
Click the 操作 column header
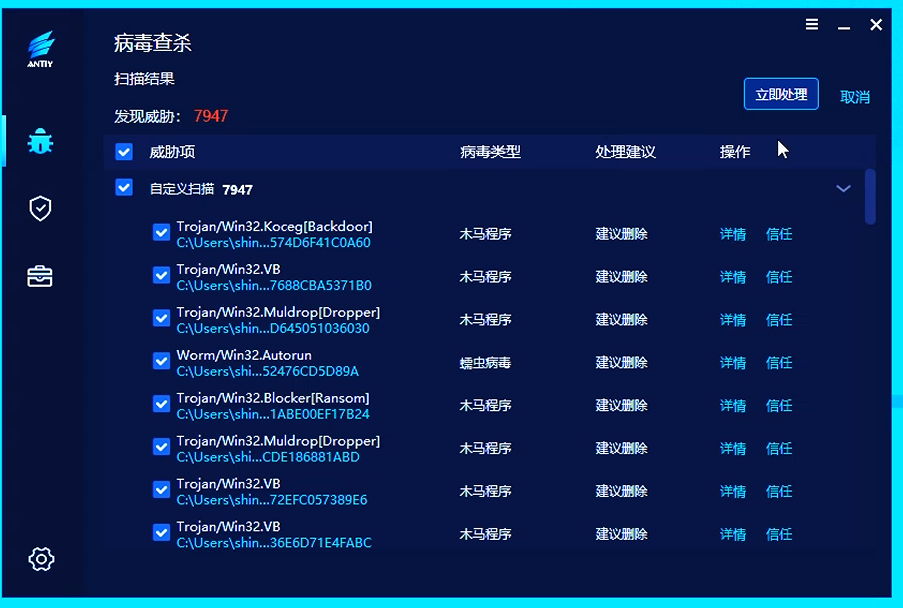click(735, 152)
